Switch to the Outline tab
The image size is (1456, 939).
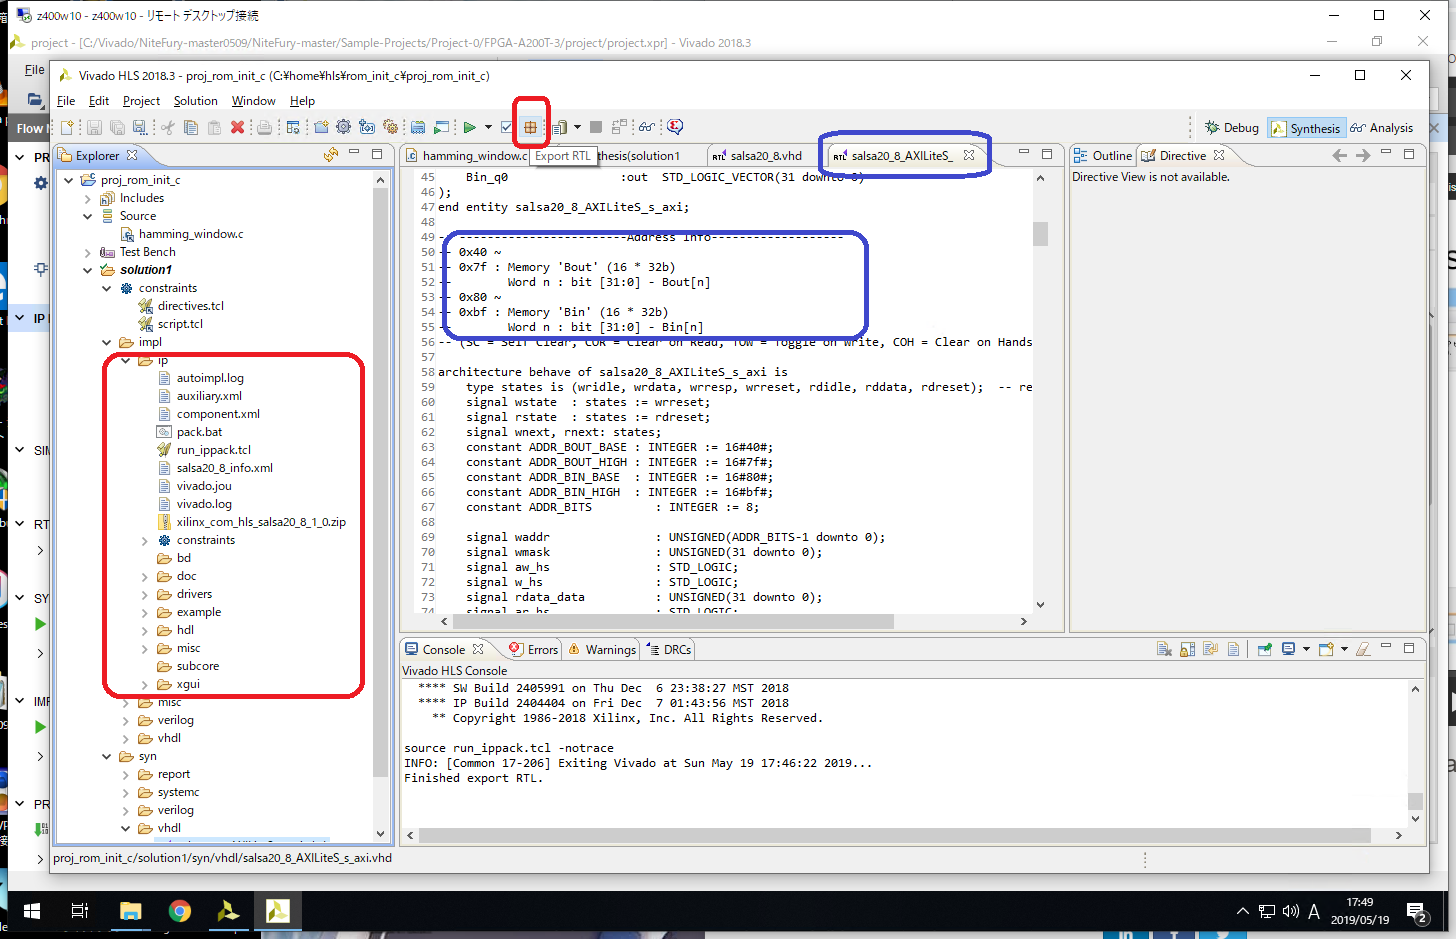[x=1103, y=155]
